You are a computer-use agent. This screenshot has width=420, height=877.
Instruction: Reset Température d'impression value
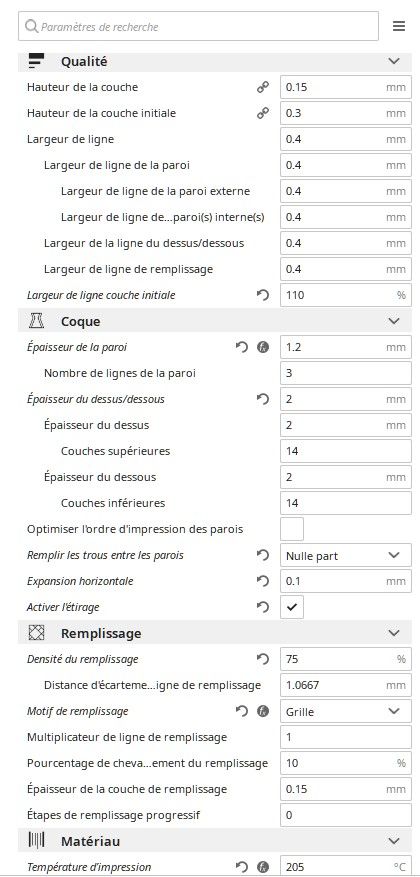pos(242,867)
